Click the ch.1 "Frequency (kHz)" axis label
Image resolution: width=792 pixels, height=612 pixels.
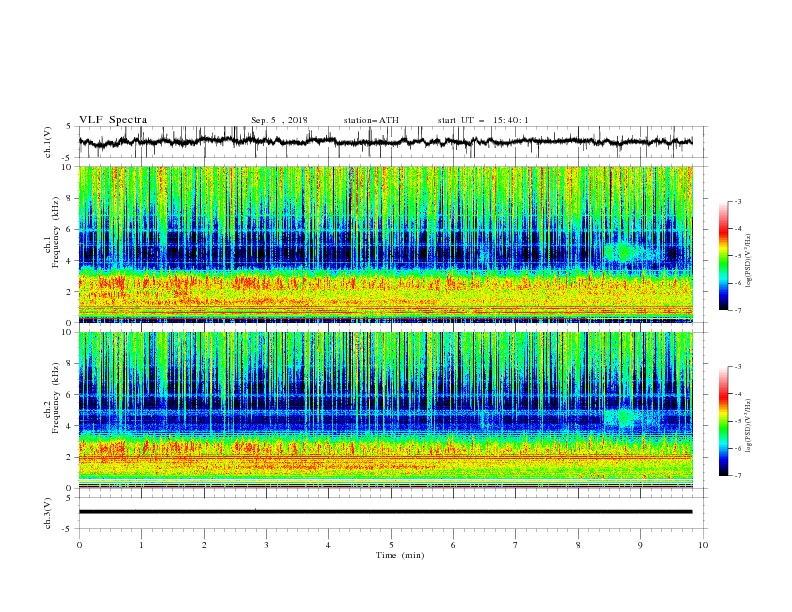tap(56, 232)
